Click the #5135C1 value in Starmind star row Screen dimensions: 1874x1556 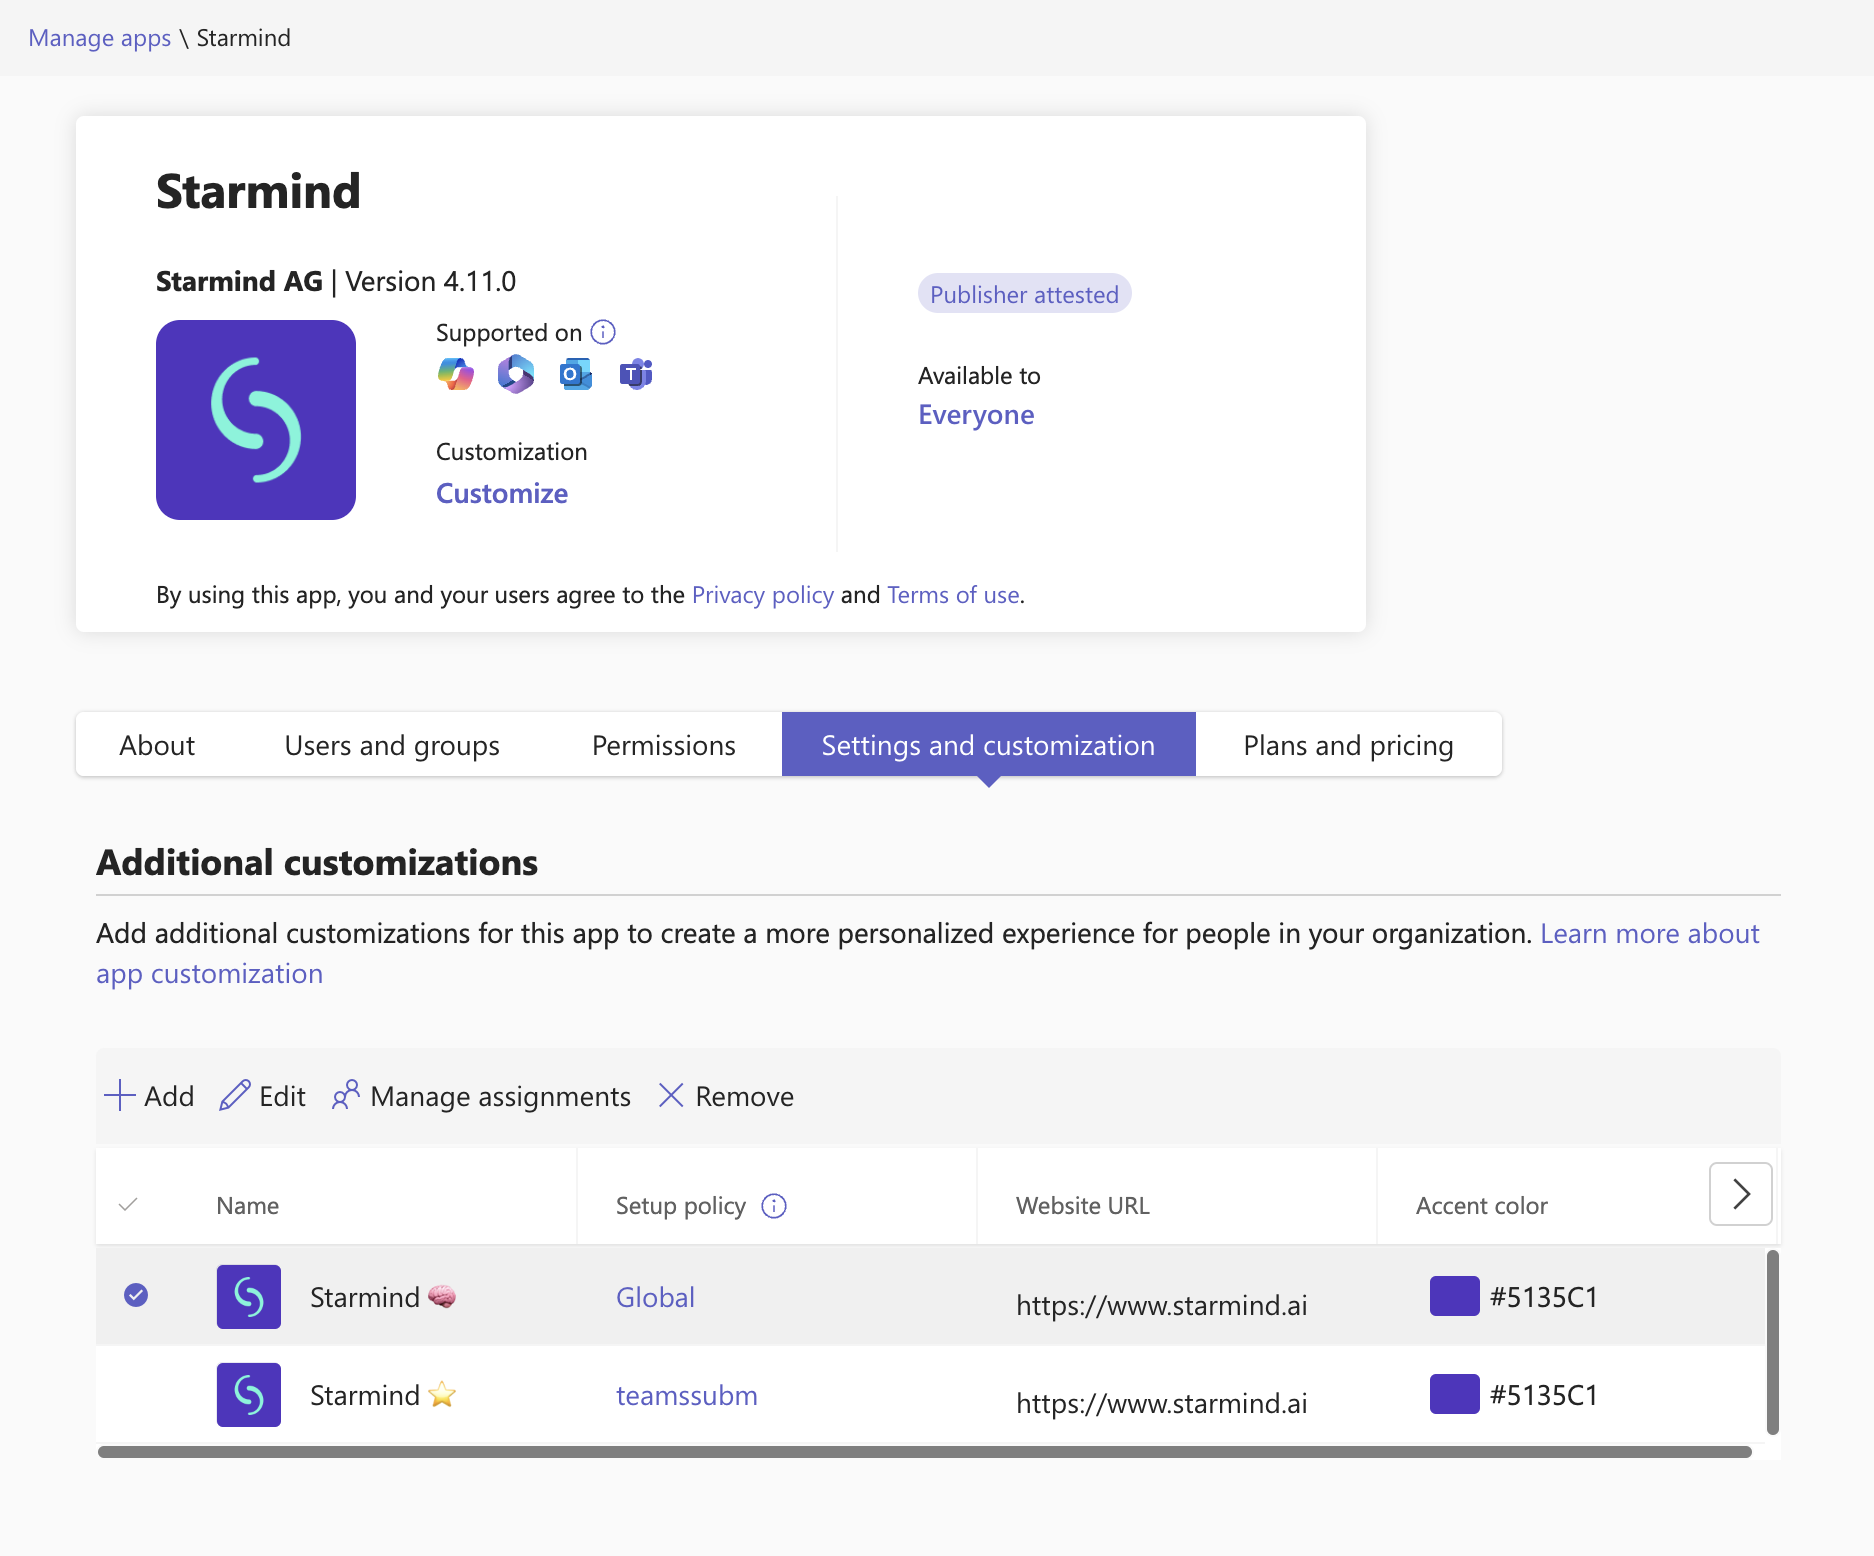(x=1544, y=1395)
